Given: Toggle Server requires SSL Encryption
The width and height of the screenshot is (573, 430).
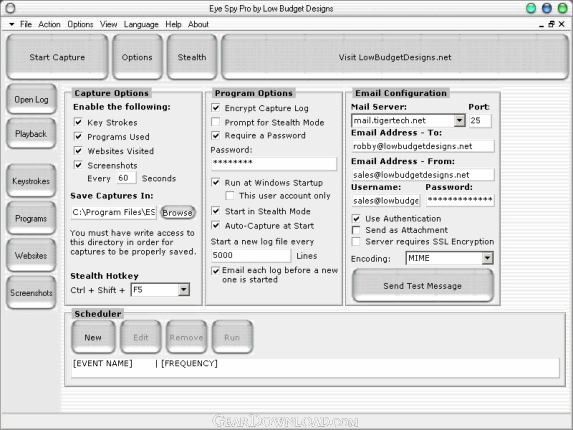Looking at the screenshot, I should [x=356, y=241].
